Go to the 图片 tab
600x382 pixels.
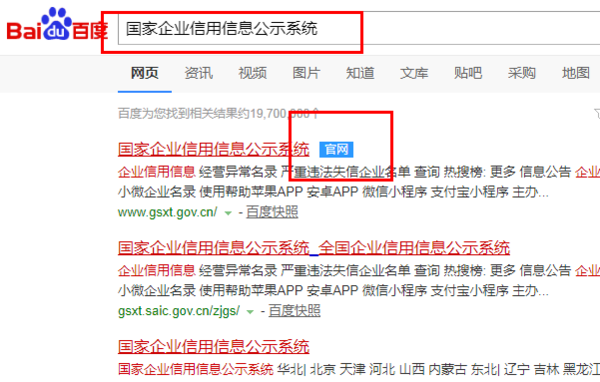click(x=306, y=73)
